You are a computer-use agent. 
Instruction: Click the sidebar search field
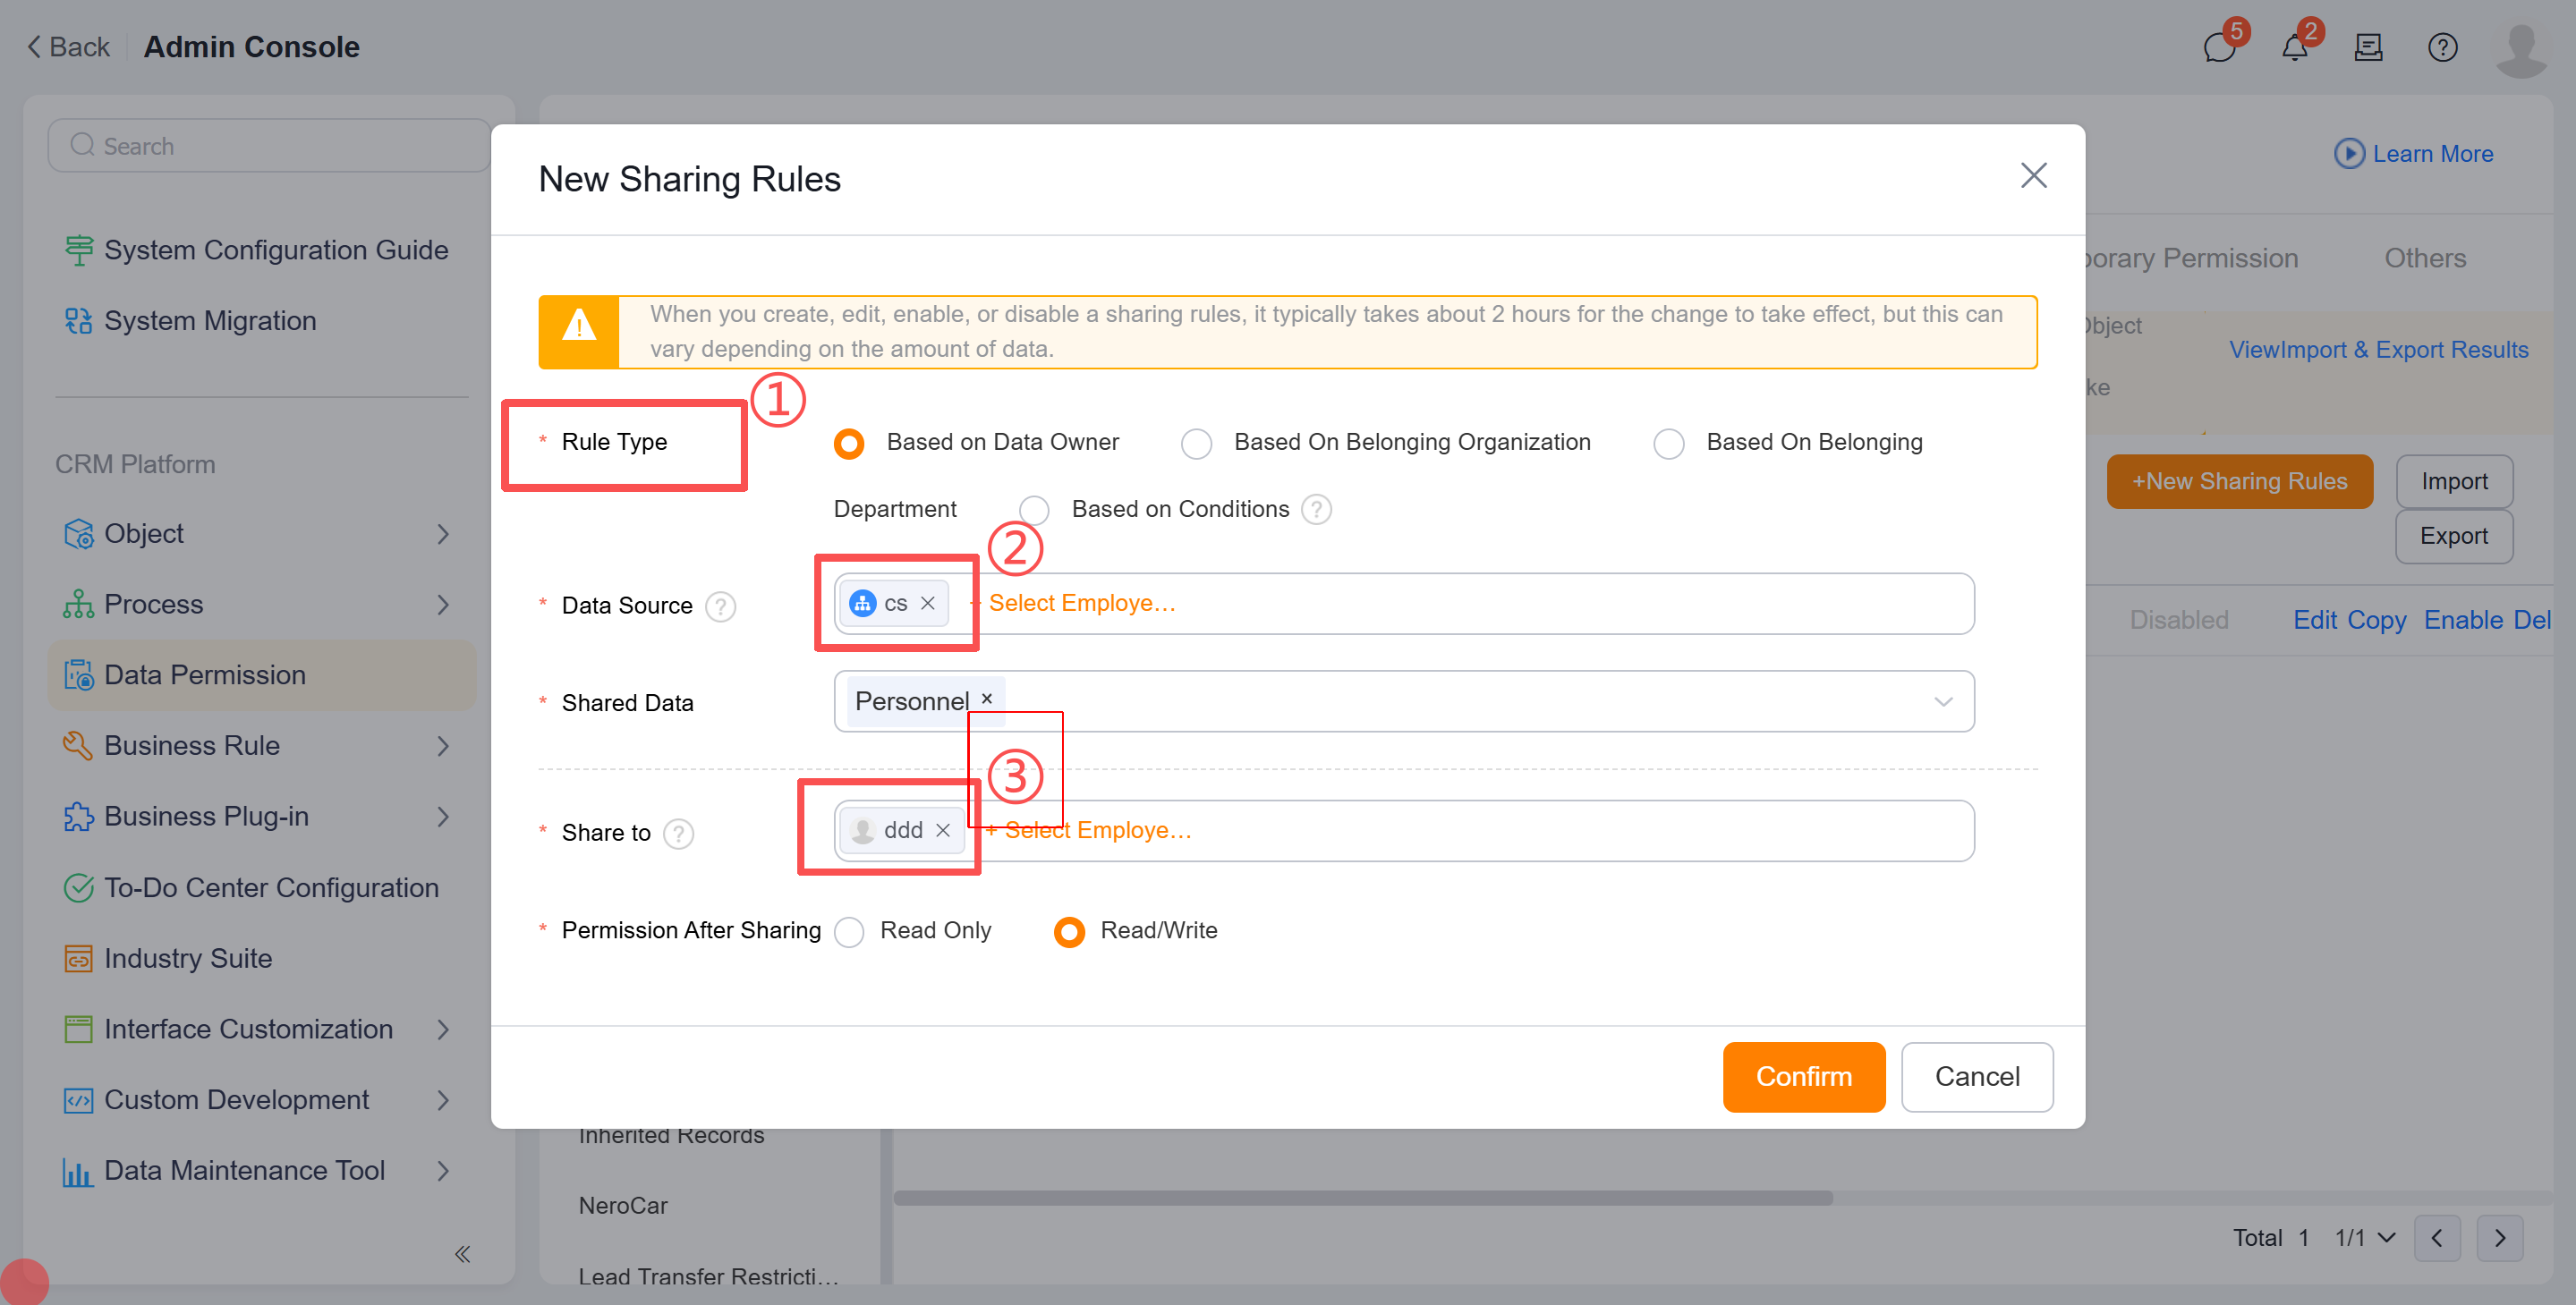[268, 145]
